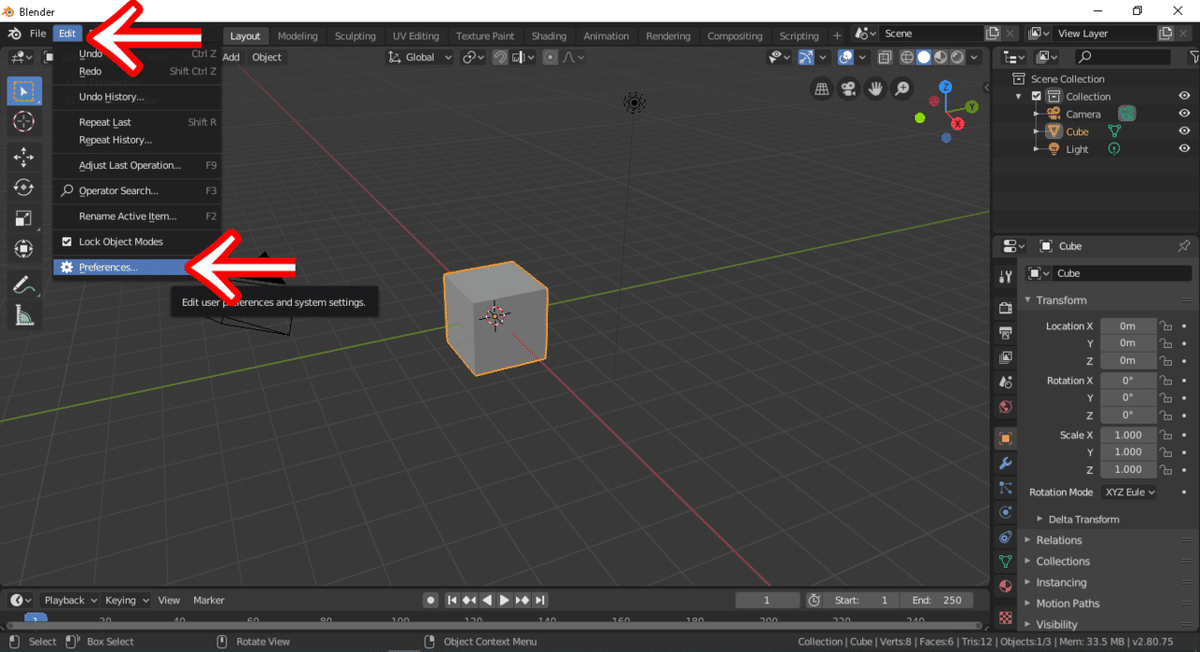Screen dimensions: 1200x652
Task: Select the Measure tool
Action: point(24,316)
